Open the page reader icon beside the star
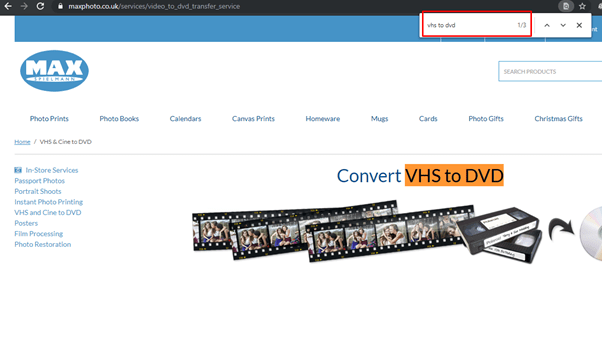 566,6
